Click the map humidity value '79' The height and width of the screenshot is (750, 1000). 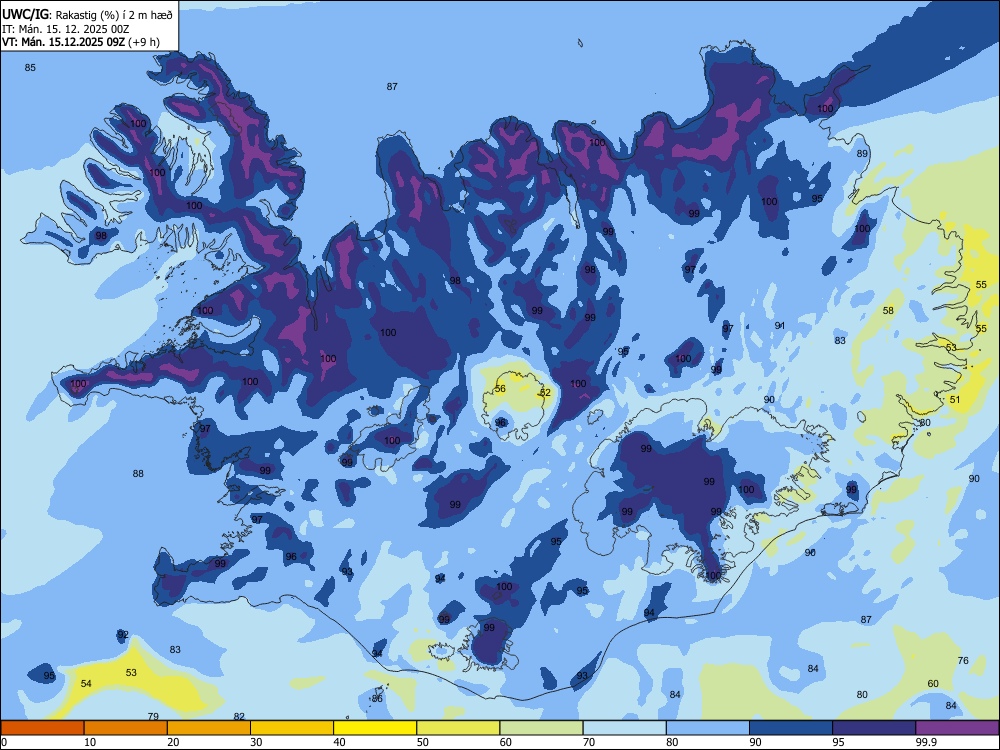click(x=153, y=716)
